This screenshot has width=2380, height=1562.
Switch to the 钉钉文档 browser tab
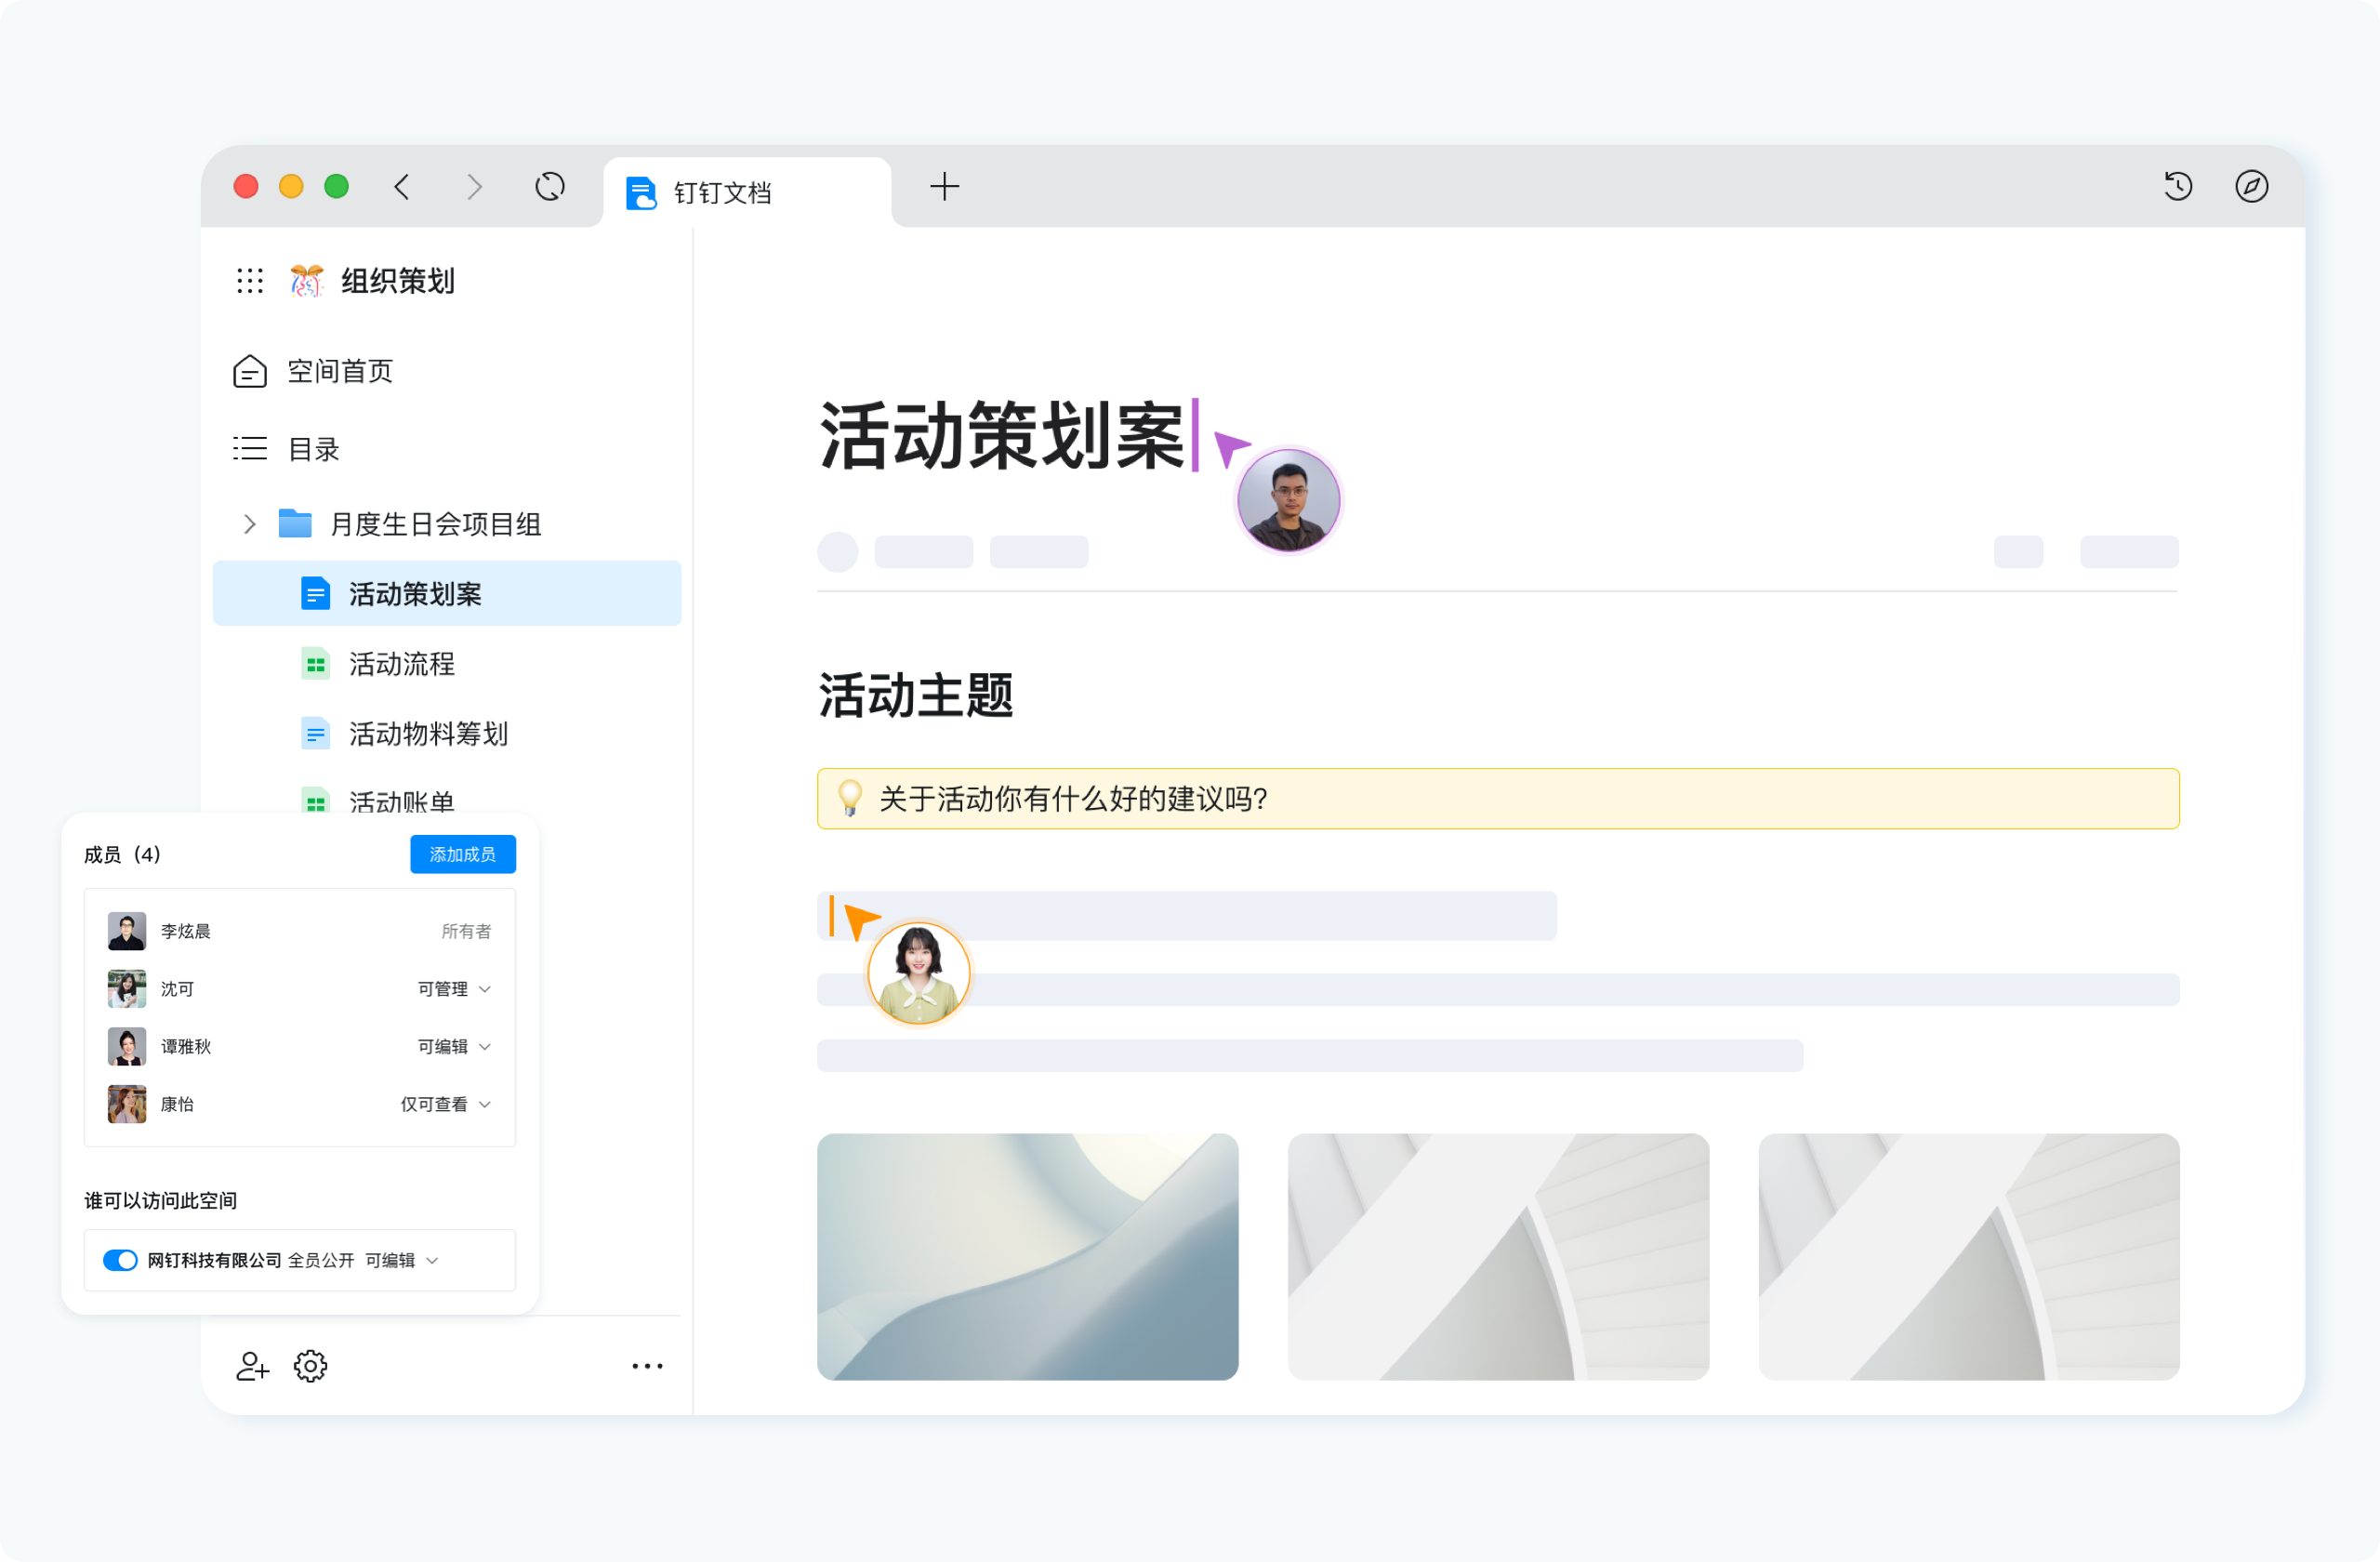click(723, 191)
